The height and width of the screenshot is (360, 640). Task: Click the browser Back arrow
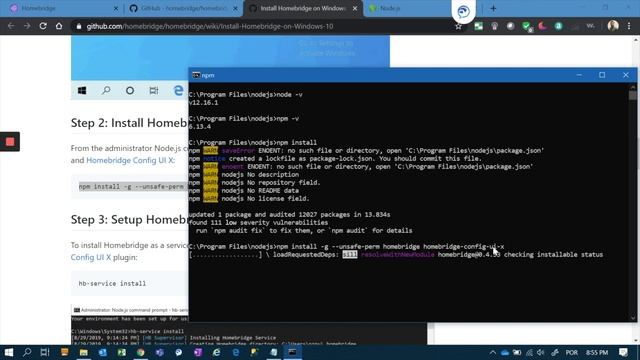point(11,26)
